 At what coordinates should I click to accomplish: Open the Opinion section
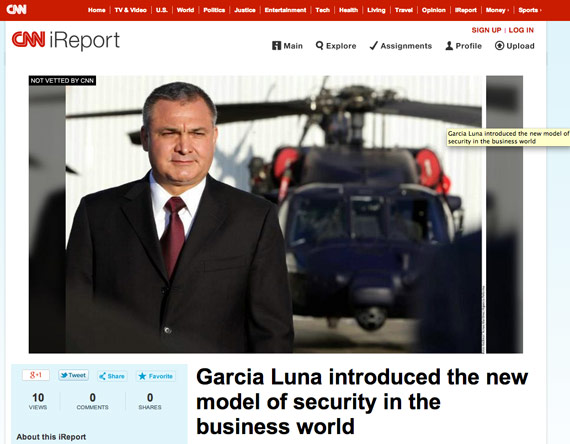[434, 10]
